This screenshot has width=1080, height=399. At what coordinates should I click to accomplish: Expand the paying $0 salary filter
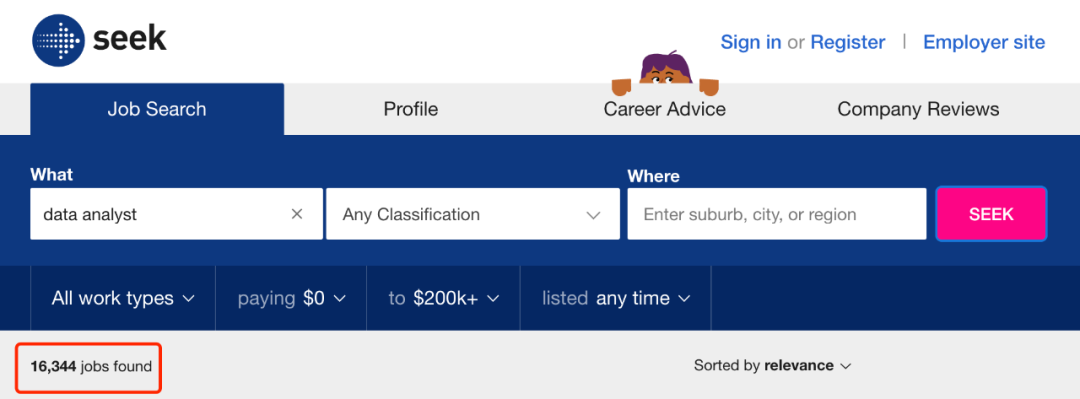[291, 298]
